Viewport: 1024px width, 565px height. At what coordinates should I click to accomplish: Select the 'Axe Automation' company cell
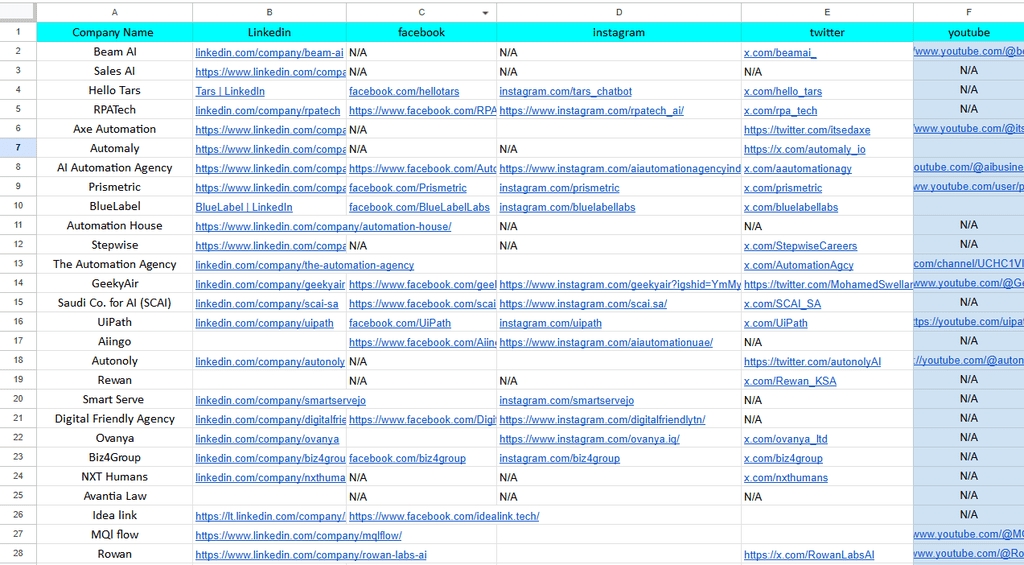click(114, 129)
